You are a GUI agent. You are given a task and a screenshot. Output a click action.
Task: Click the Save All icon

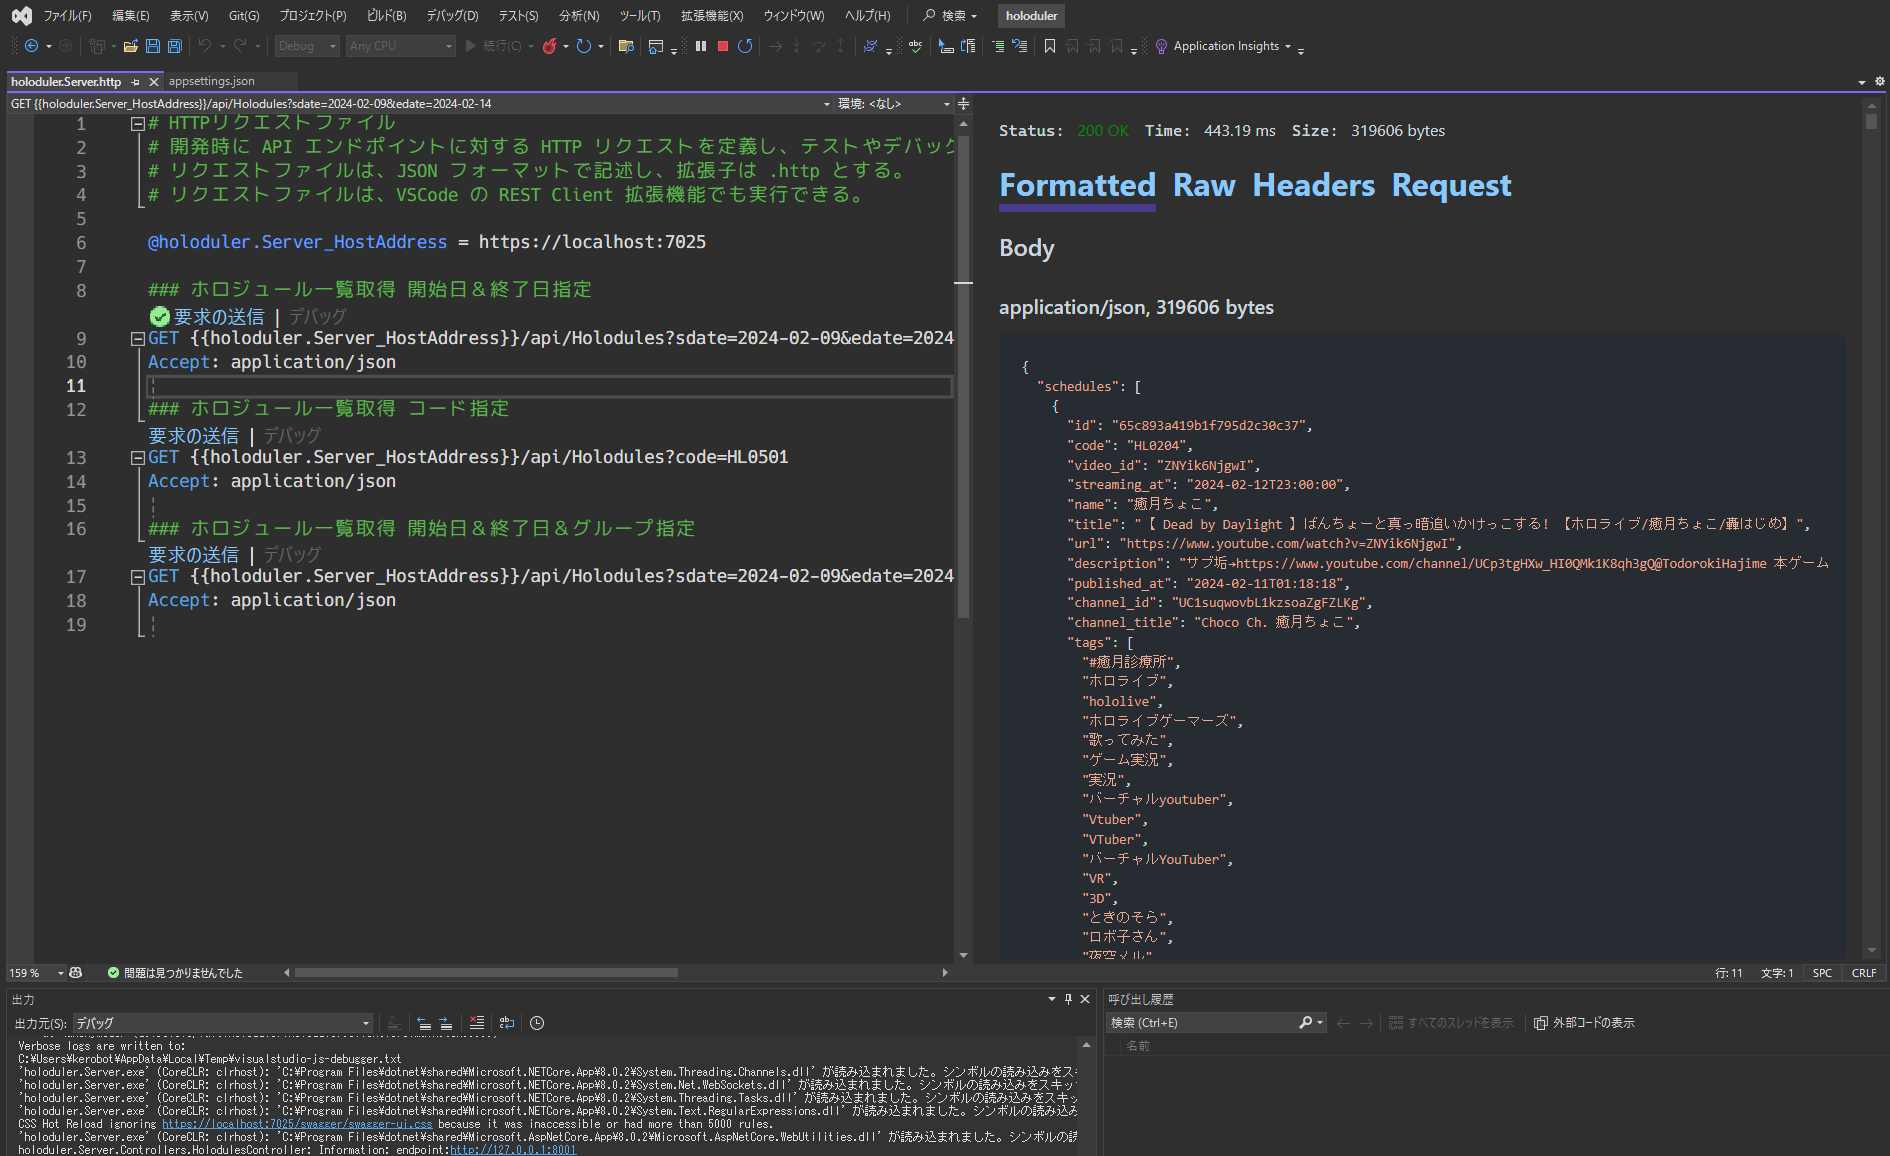pyautogui.click(x=173, y=46)
